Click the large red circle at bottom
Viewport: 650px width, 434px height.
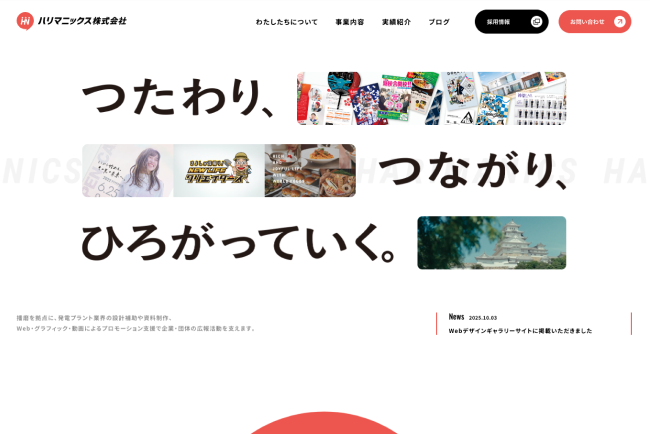point(324,424)
